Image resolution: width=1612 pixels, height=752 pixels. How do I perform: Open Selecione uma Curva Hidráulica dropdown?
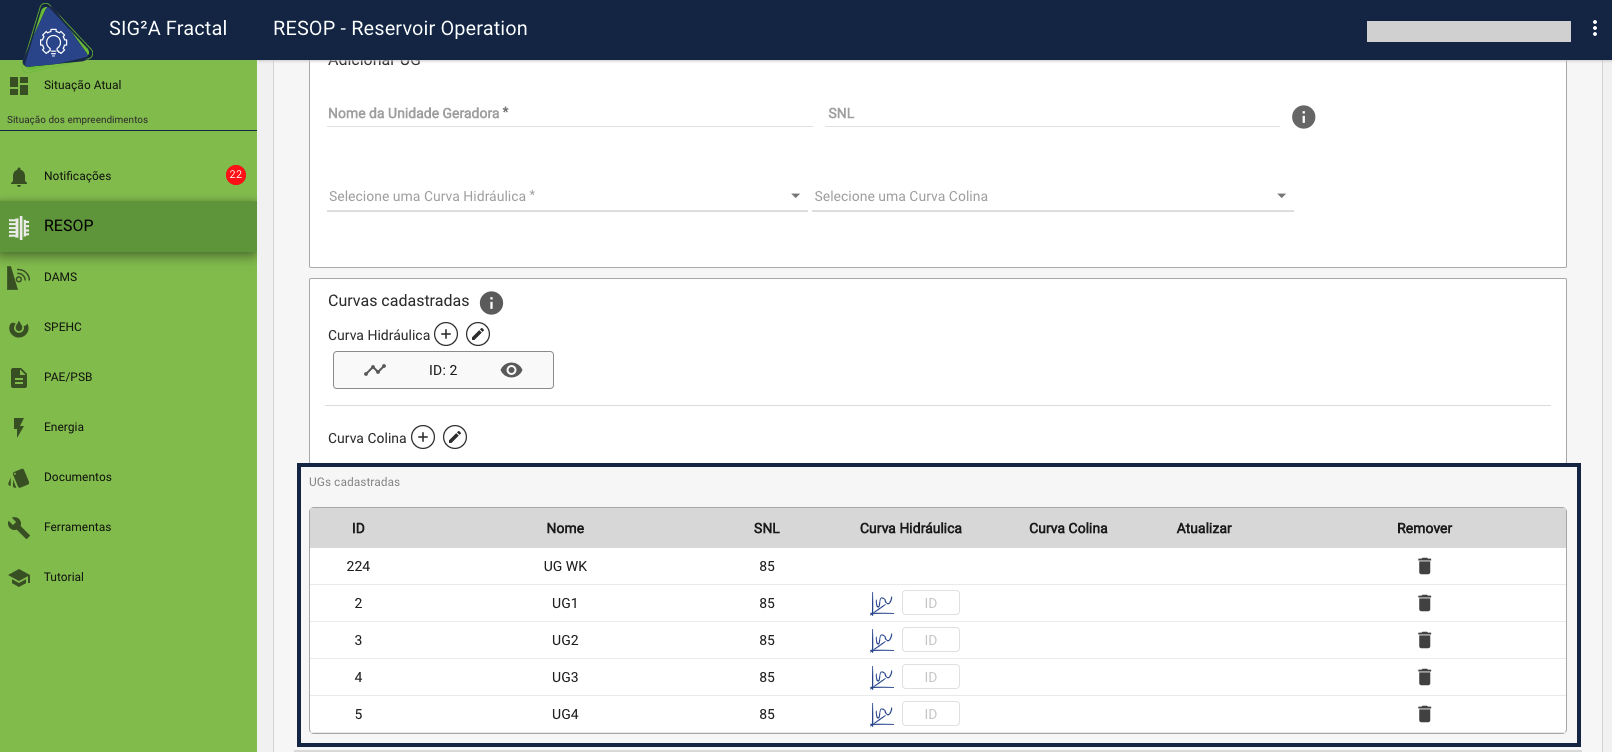(x=566, y=196)
